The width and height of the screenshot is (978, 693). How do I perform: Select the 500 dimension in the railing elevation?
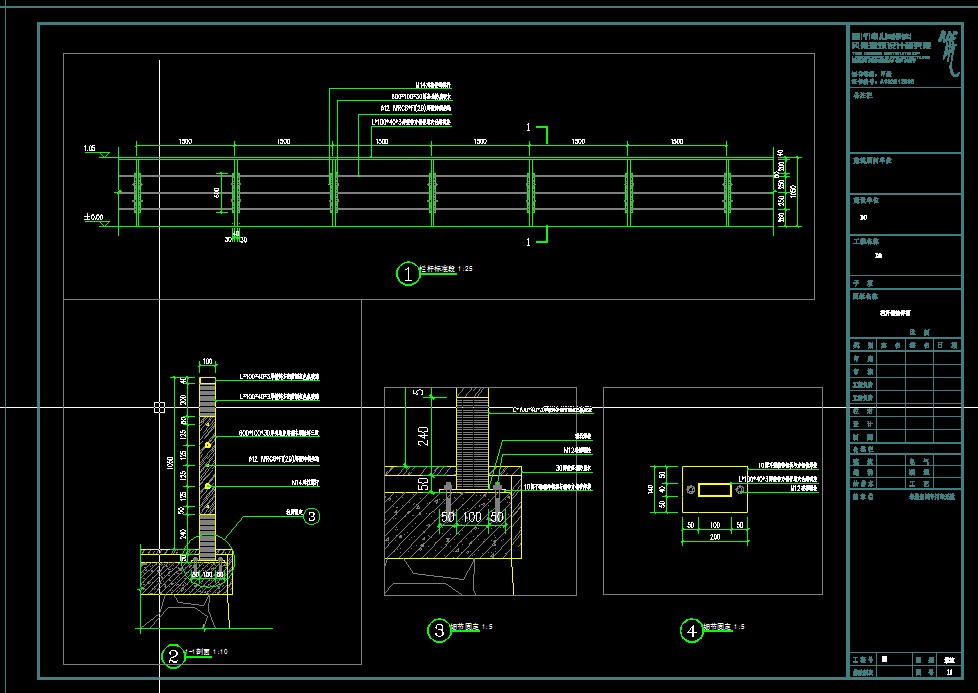click(x=217, y=193)
